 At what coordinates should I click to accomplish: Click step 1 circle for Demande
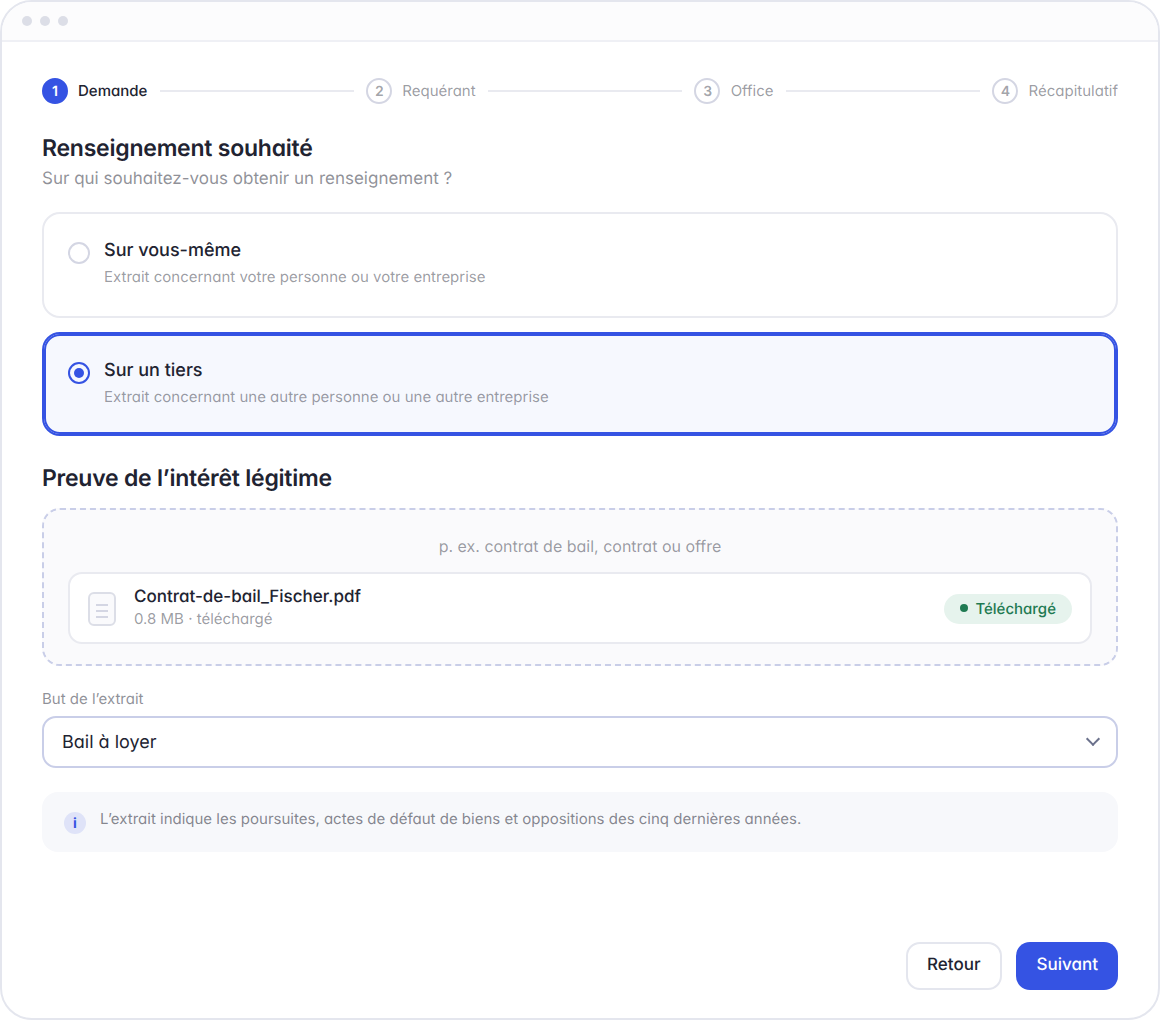(x=55, y=91)
